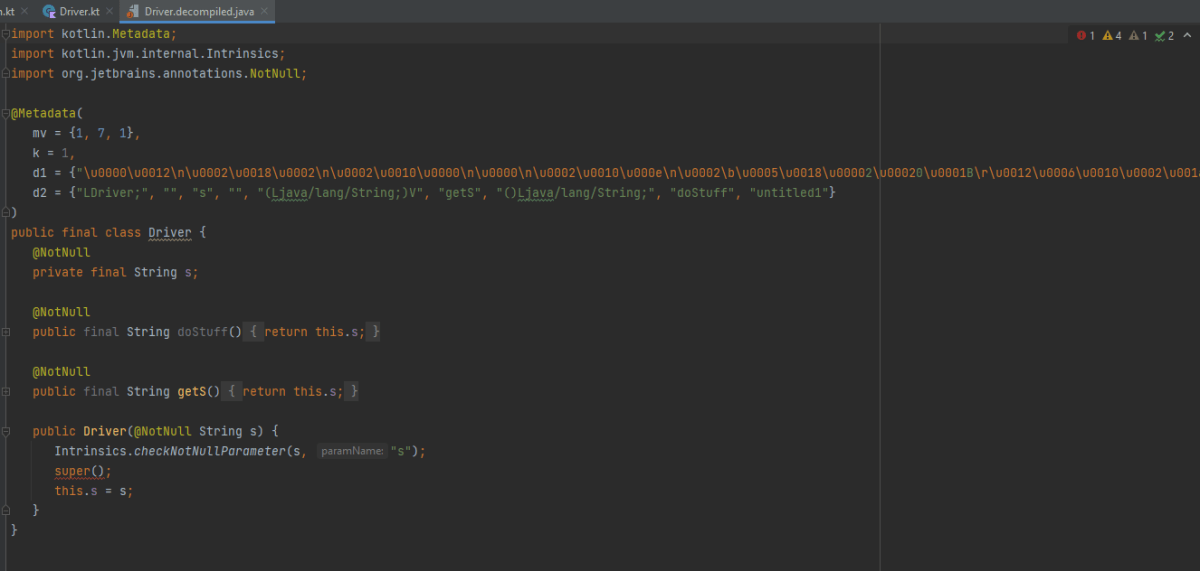Click the 'this.s = s;' assignment line
Viewport: 1200px width, 571px height.
pyautogui.click(x=94, y=491)
